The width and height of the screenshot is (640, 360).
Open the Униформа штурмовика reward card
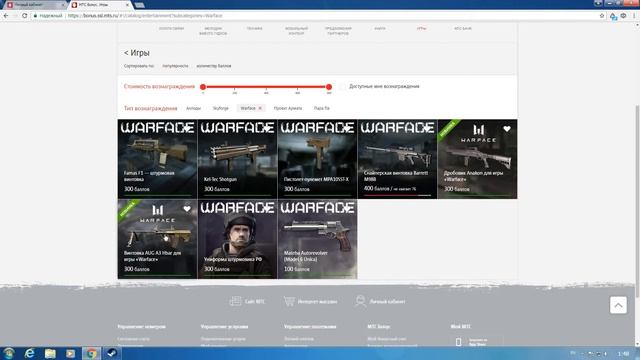point(237,239)
